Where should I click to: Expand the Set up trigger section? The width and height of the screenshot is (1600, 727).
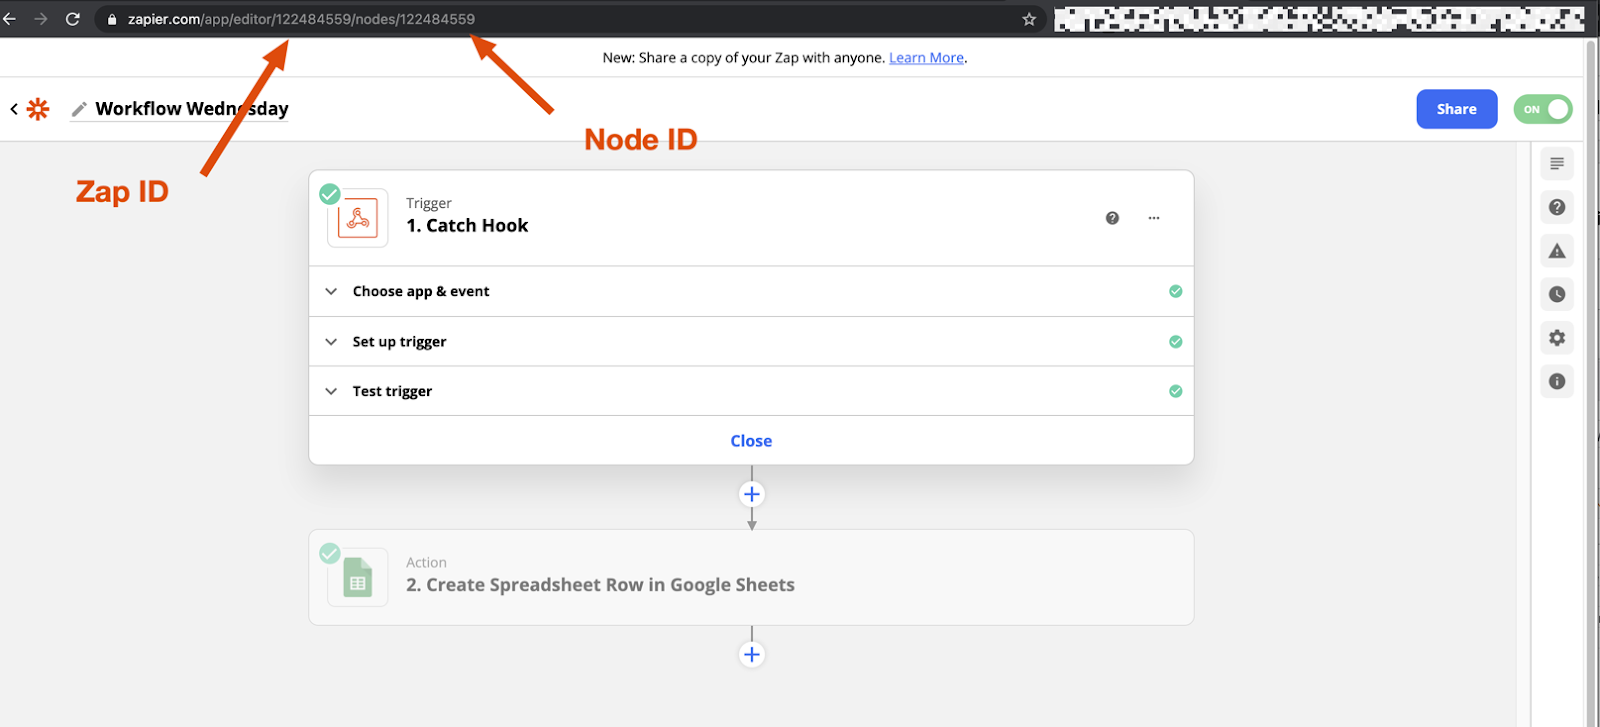751,341
